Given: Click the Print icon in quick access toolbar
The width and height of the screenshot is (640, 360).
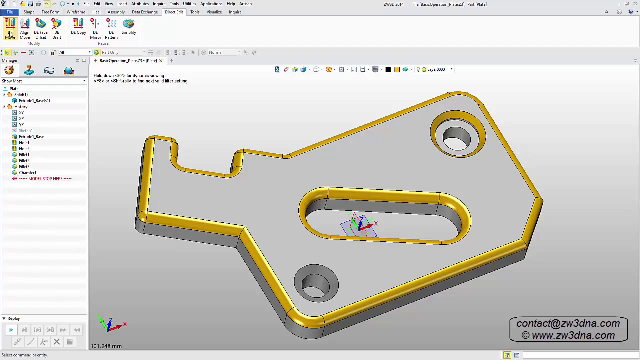Looking at the screenshot, I should pyautogui.click(x=38, y=4).
